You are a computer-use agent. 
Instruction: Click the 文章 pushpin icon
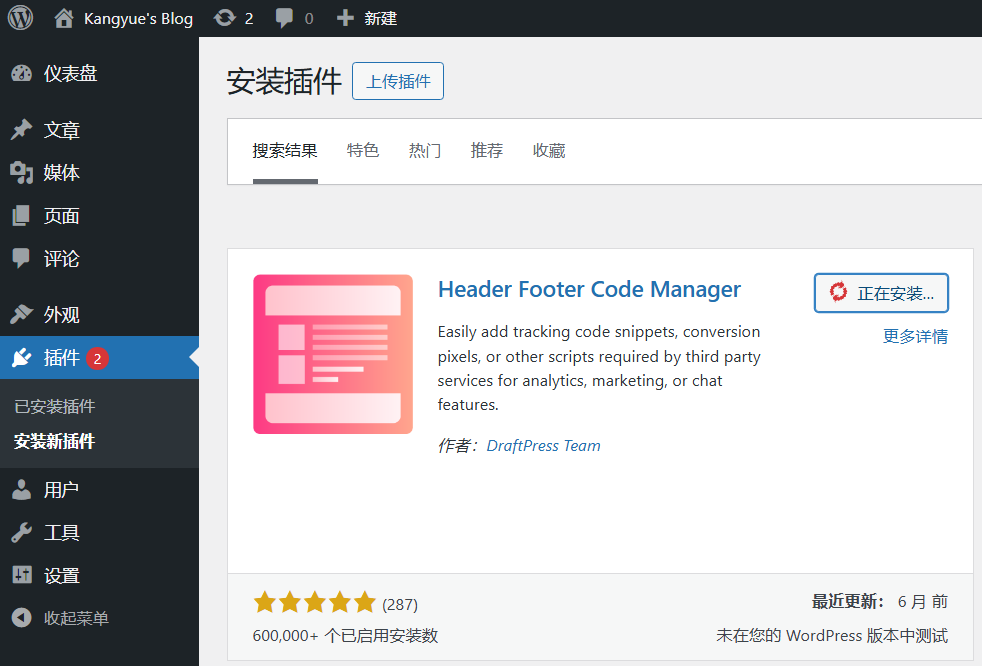(21, 130)
